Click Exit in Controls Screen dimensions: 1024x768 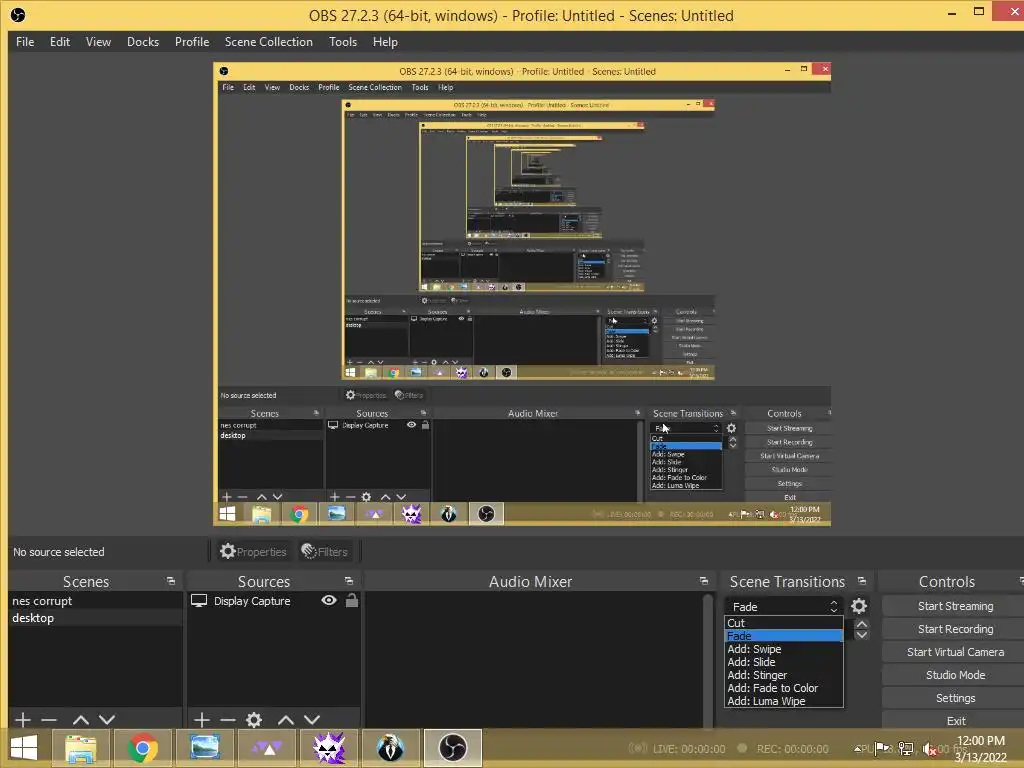955,721
